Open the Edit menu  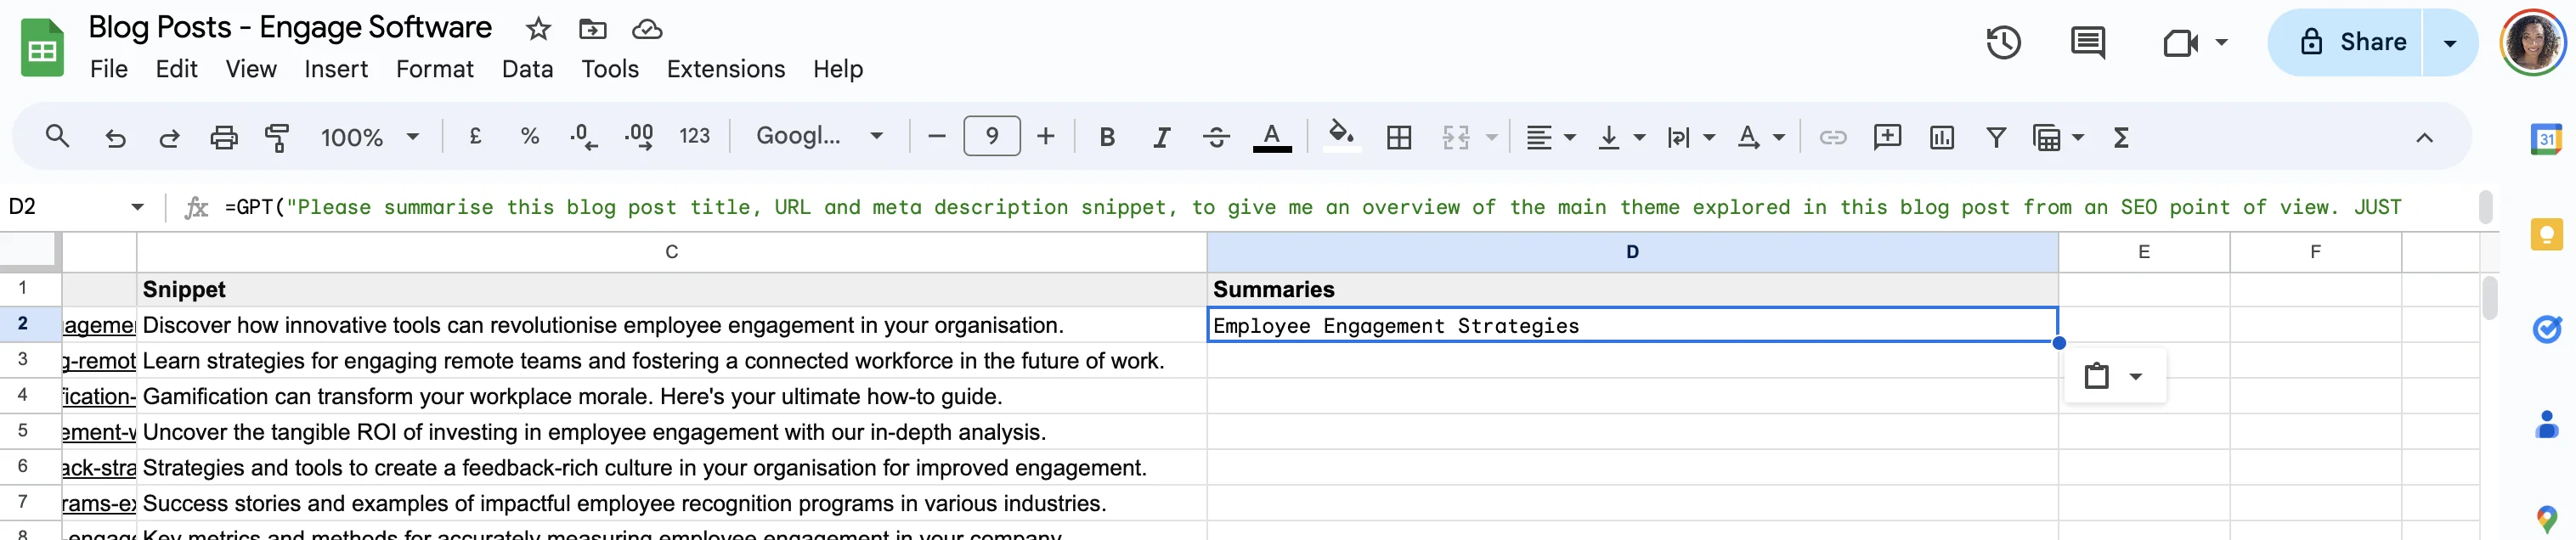[x=176, y=69]
